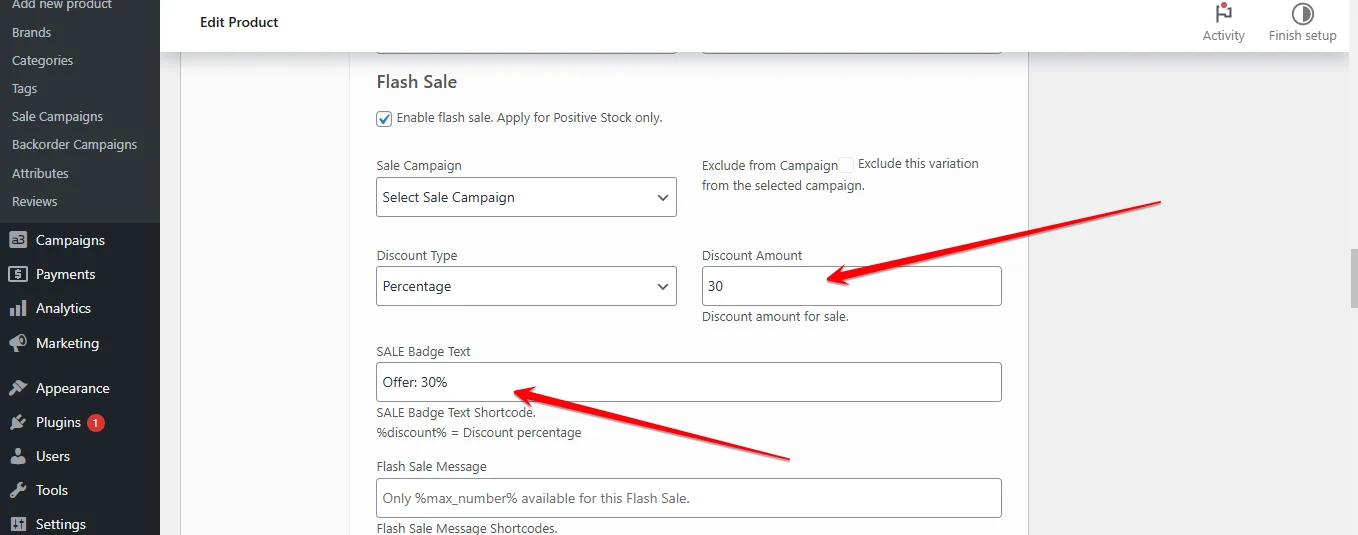Click the Finish setup half-circle icon
Screen dimensions: 1358x535
[1302, 13]
